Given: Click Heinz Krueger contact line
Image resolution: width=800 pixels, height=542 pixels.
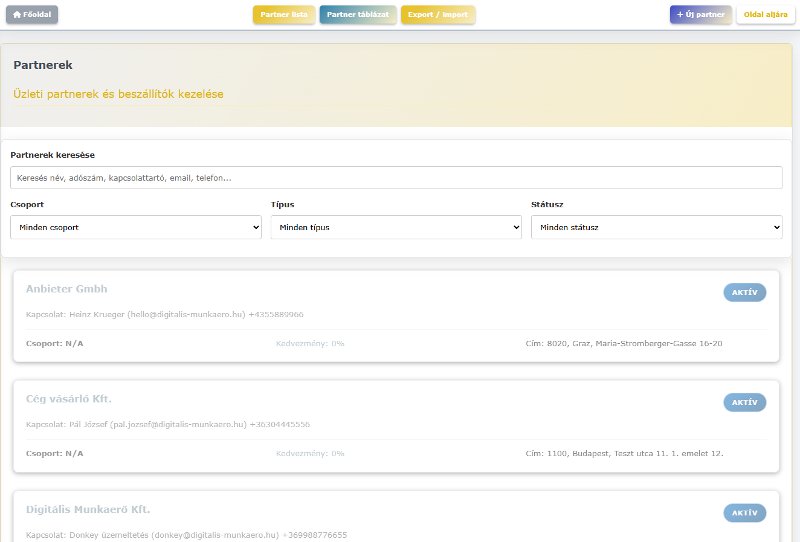Looking at the screenshot, I should pos(165,314).
